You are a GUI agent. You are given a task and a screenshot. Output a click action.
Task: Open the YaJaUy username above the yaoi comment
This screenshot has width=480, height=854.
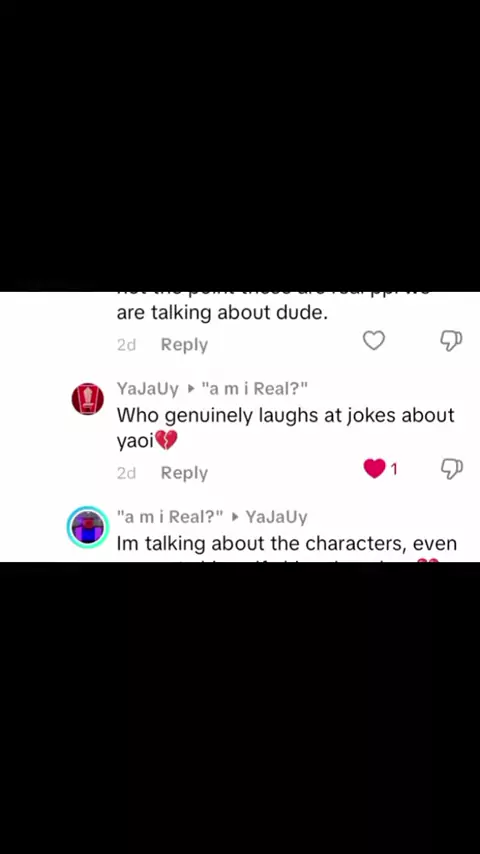pyautogui.click(x=148, y=388)
